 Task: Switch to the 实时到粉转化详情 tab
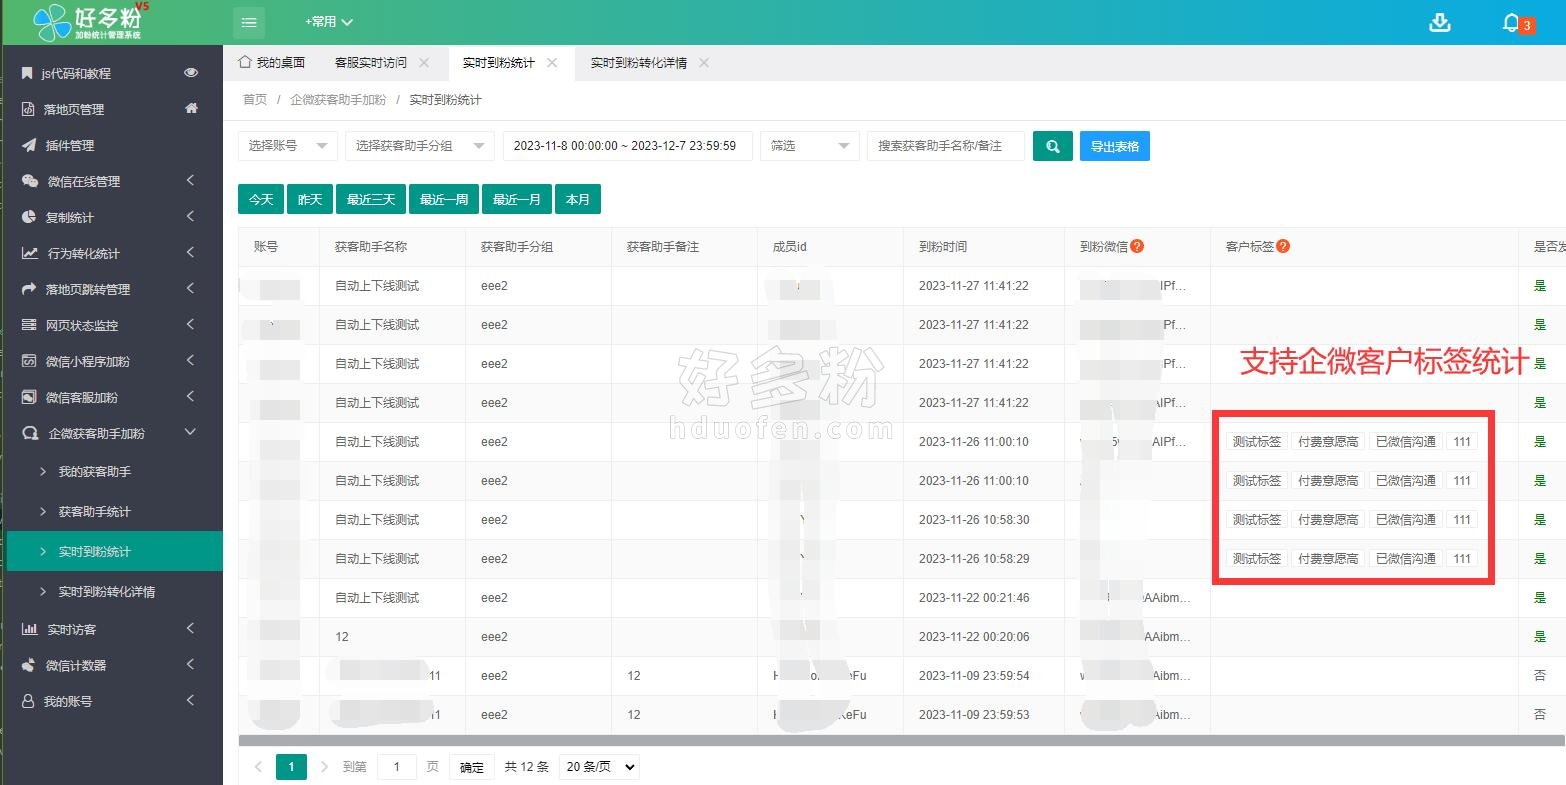pyautogui.click(x=639, y=62)
